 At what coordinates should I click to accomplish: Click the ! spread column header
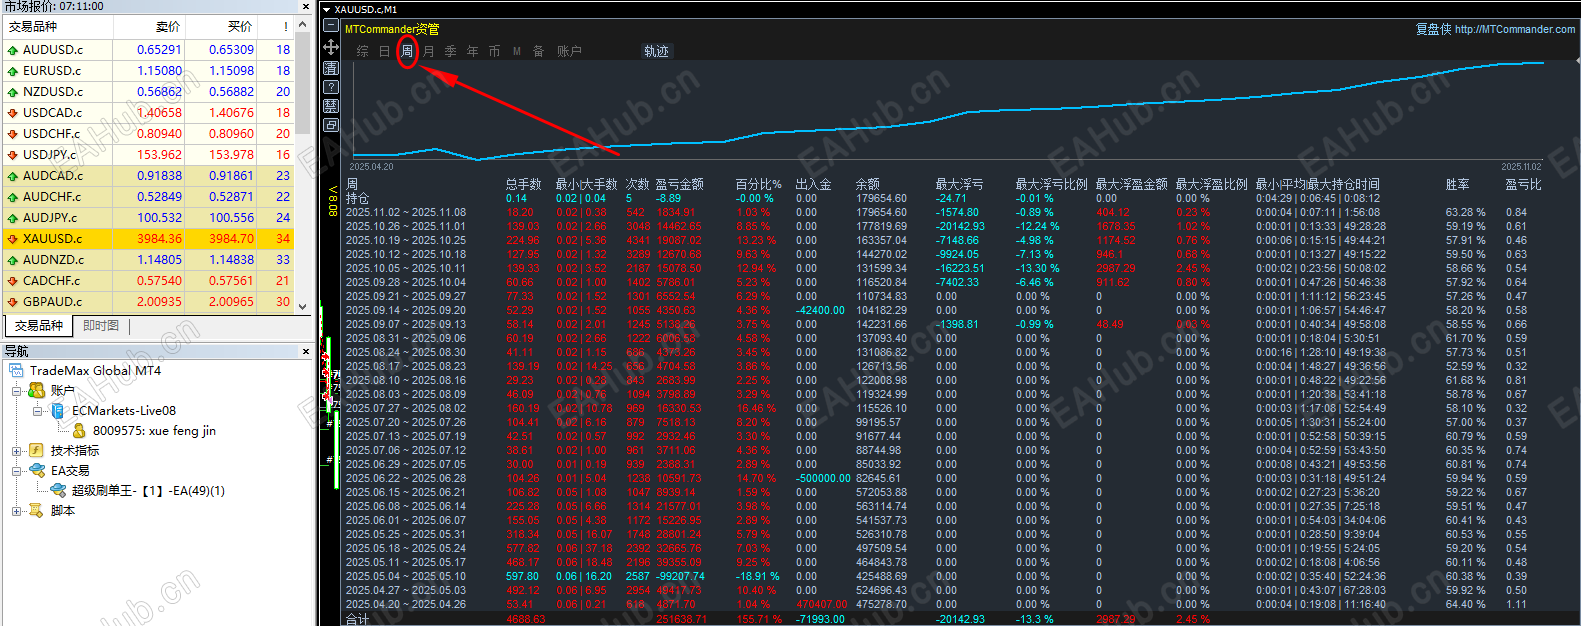point(276,27)
